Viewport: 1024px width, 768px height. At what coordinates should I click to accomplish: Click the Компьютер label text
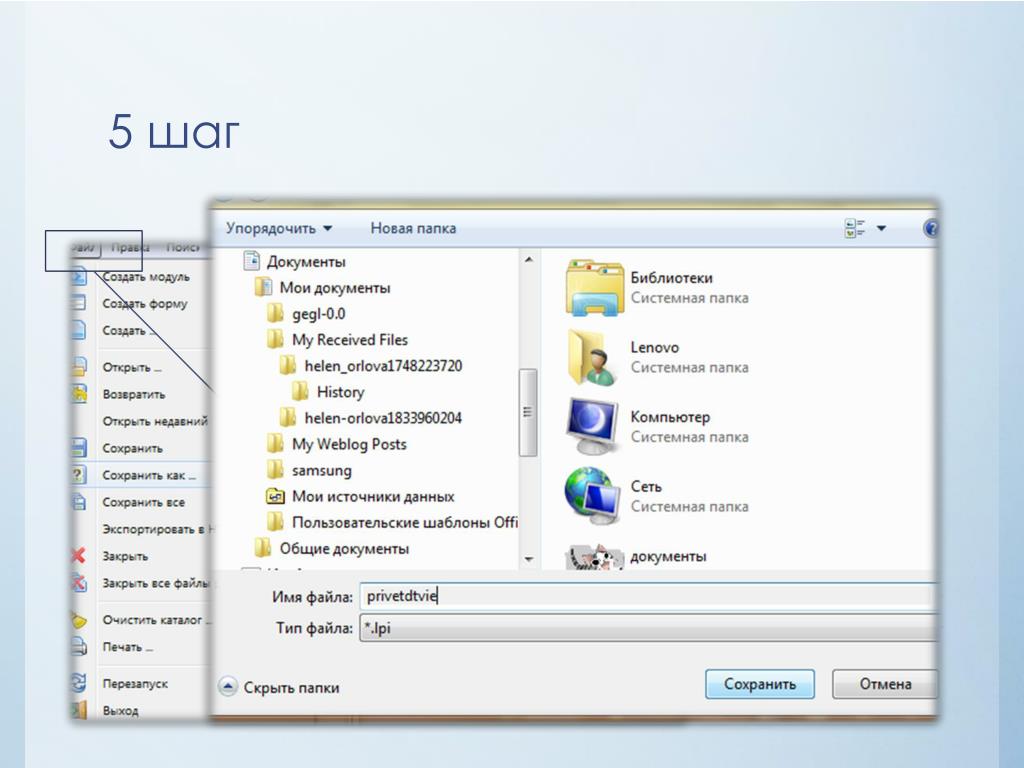(x=670, y=417)
